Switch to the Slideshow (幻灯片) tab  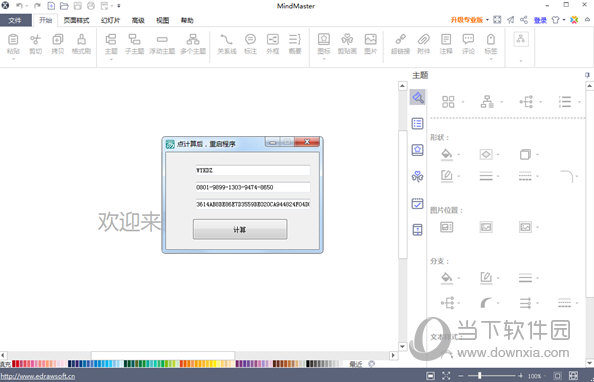(x=110, y=20)
